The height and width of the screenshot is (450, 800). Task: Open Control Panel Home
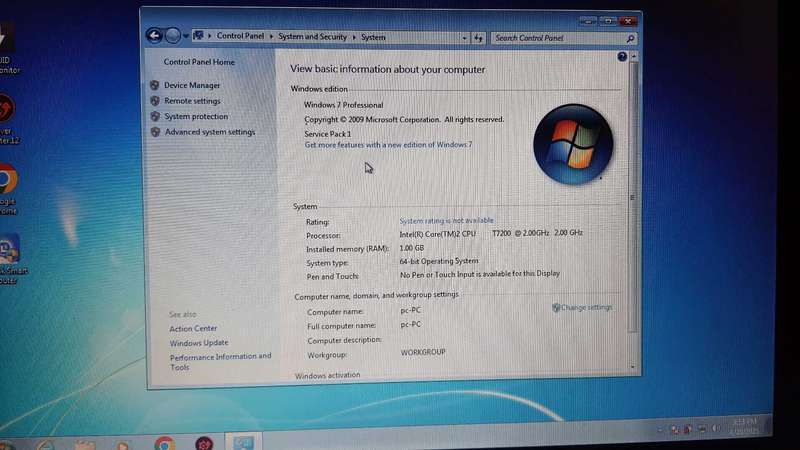pos(199,62)
